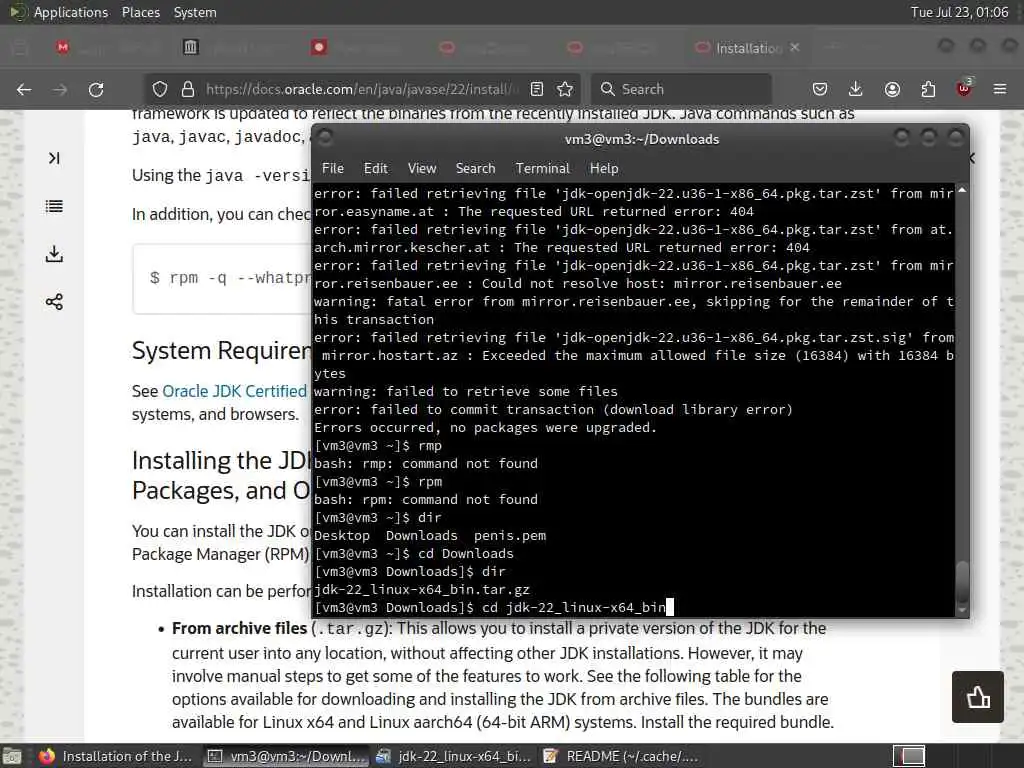The width and height of the screenshot is (1024, 768).
Task: Click the '$ rpm -q --whatpr' code block
Action: click(x=222, y=279)
